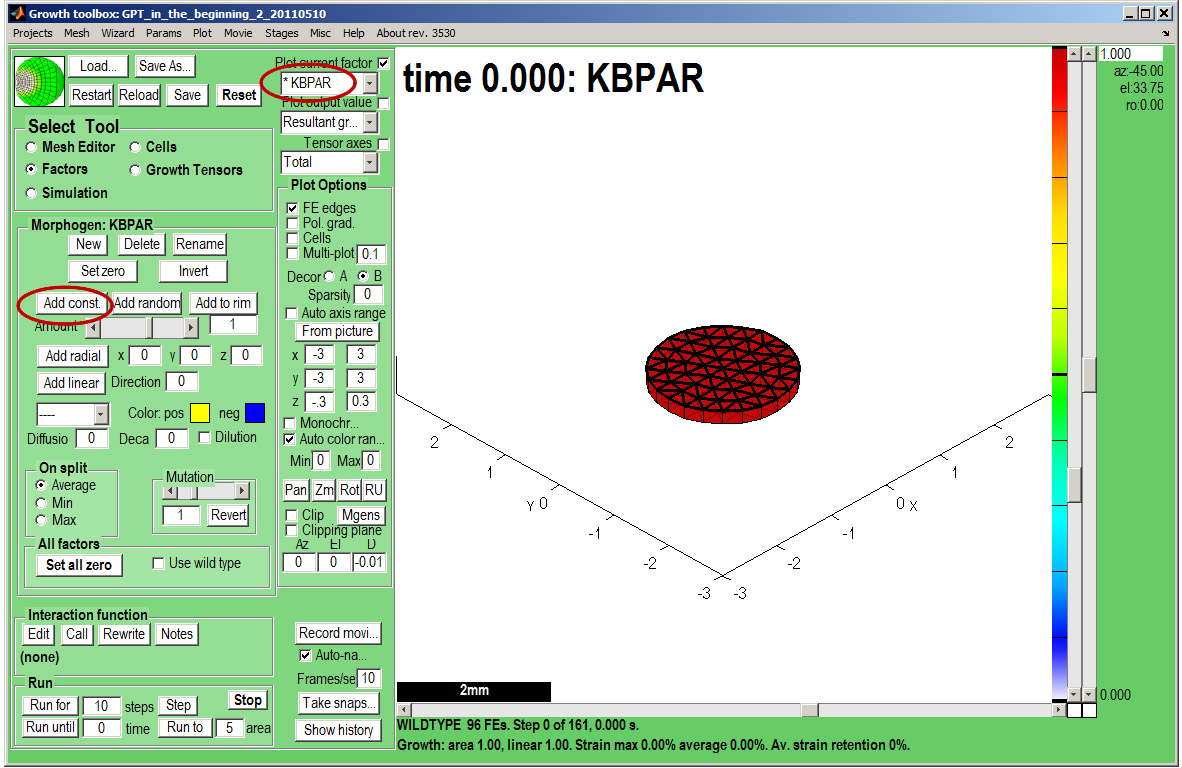Viewport: 1182px width, 768px height.
Task: Click the yellow positive color swatch
Action: click(x=200, y=413)
